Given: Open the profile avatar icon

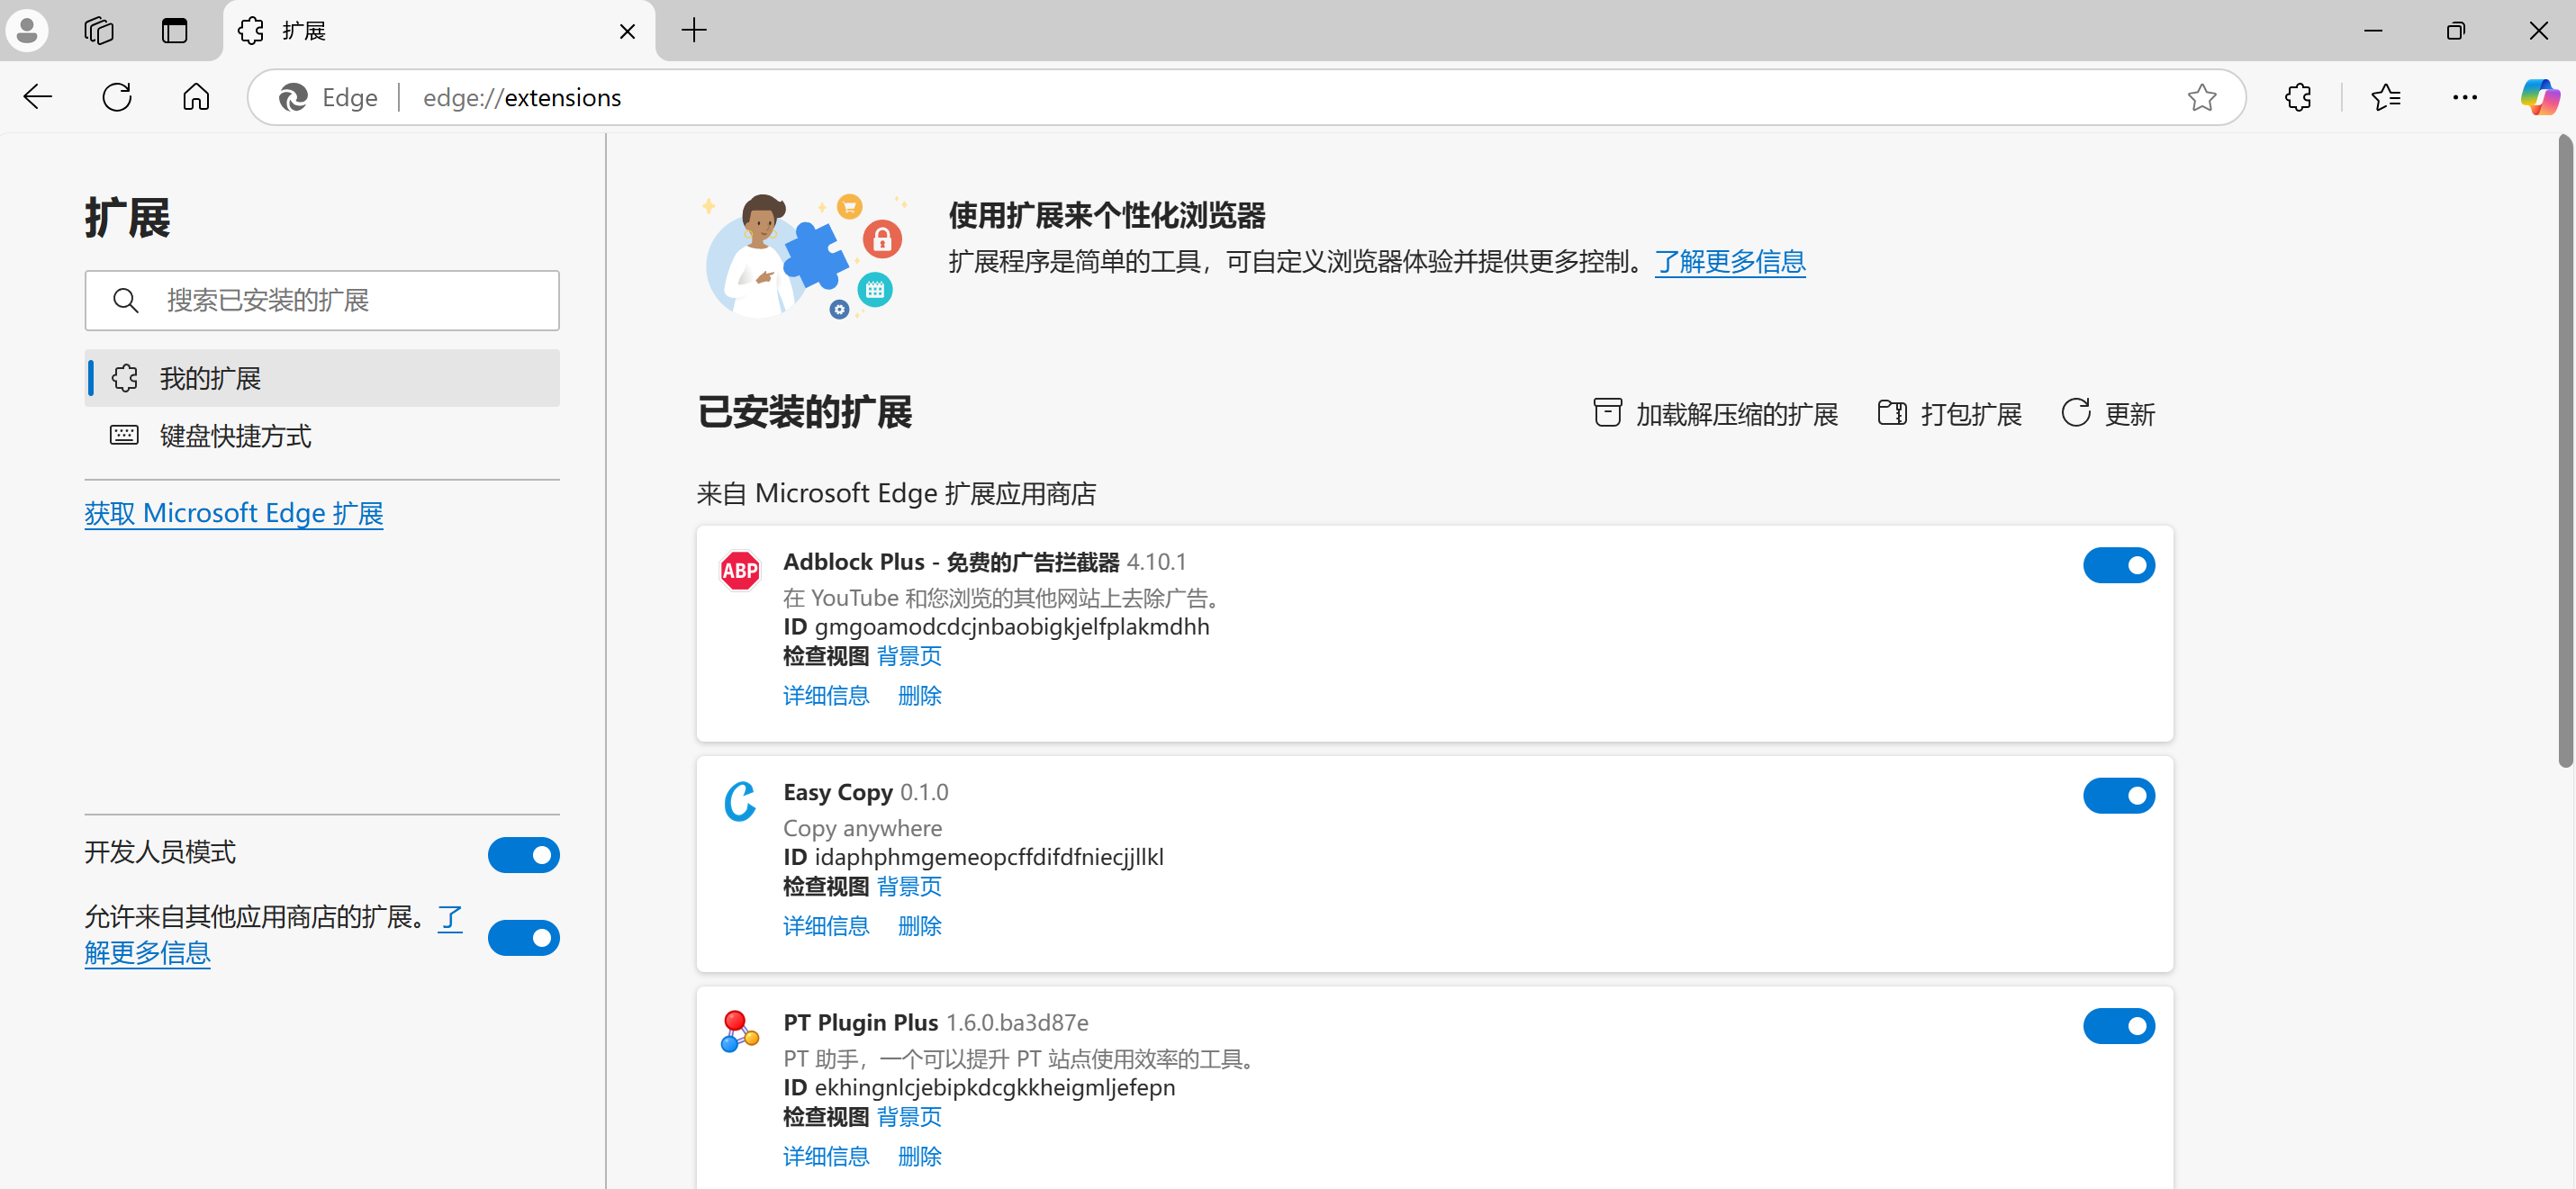Looking at the screenshot, I should click(27, 30).
